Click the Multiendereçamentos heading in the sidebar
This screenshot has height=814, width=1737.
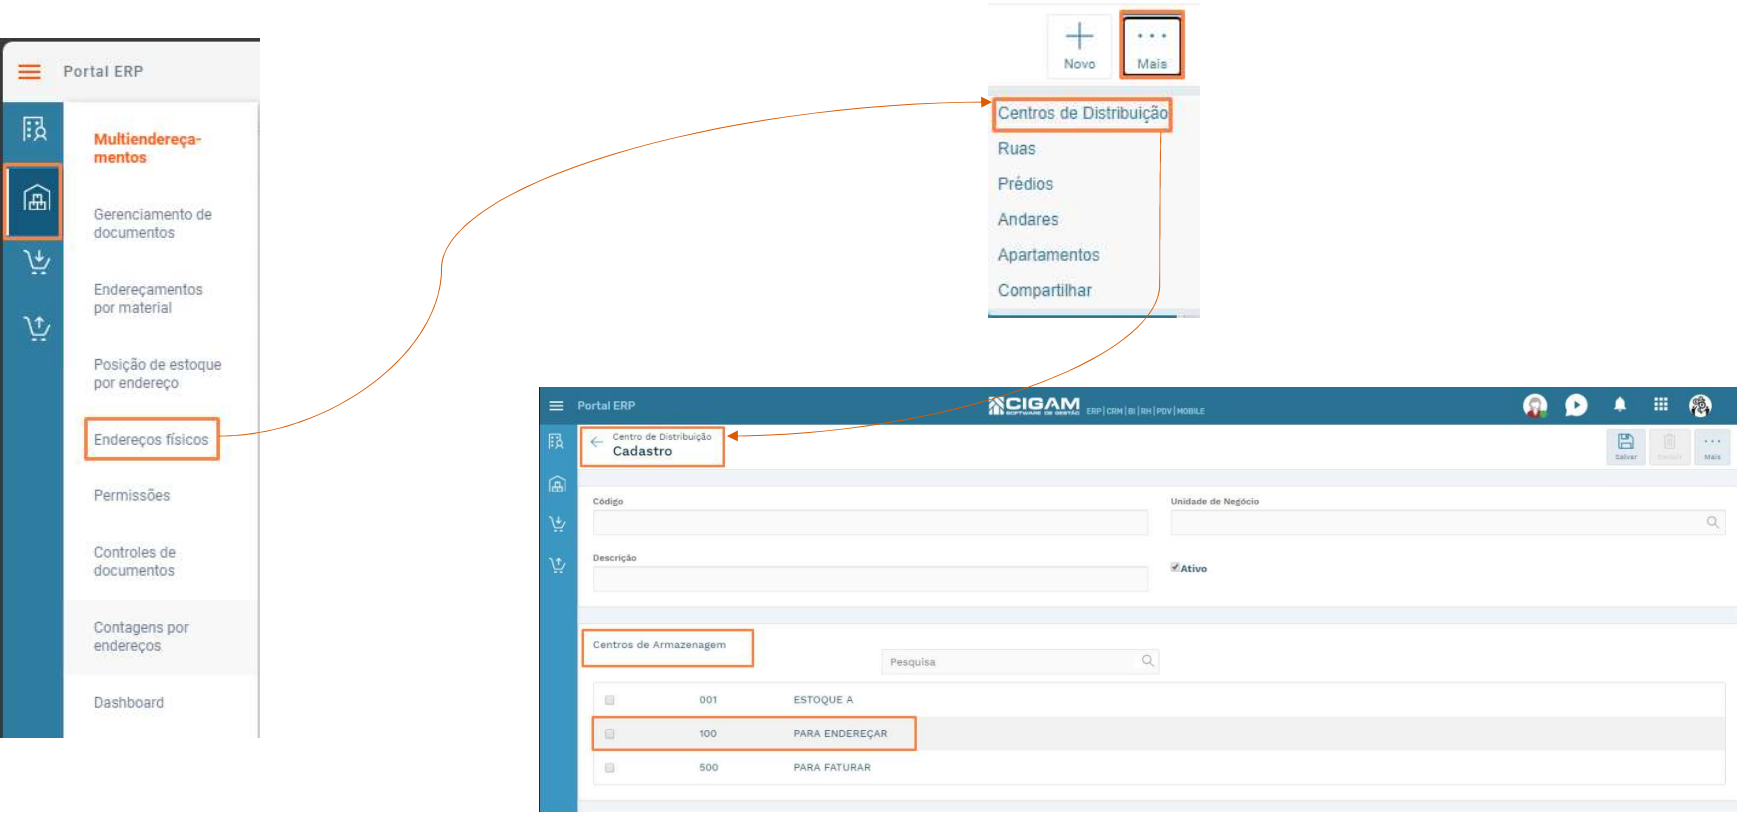[147, 148]
